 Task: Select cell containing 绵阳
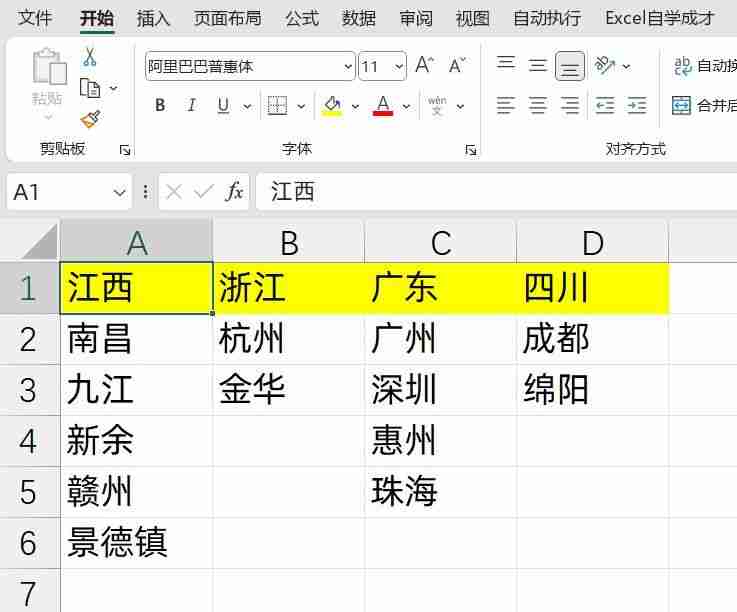[592, 390]
